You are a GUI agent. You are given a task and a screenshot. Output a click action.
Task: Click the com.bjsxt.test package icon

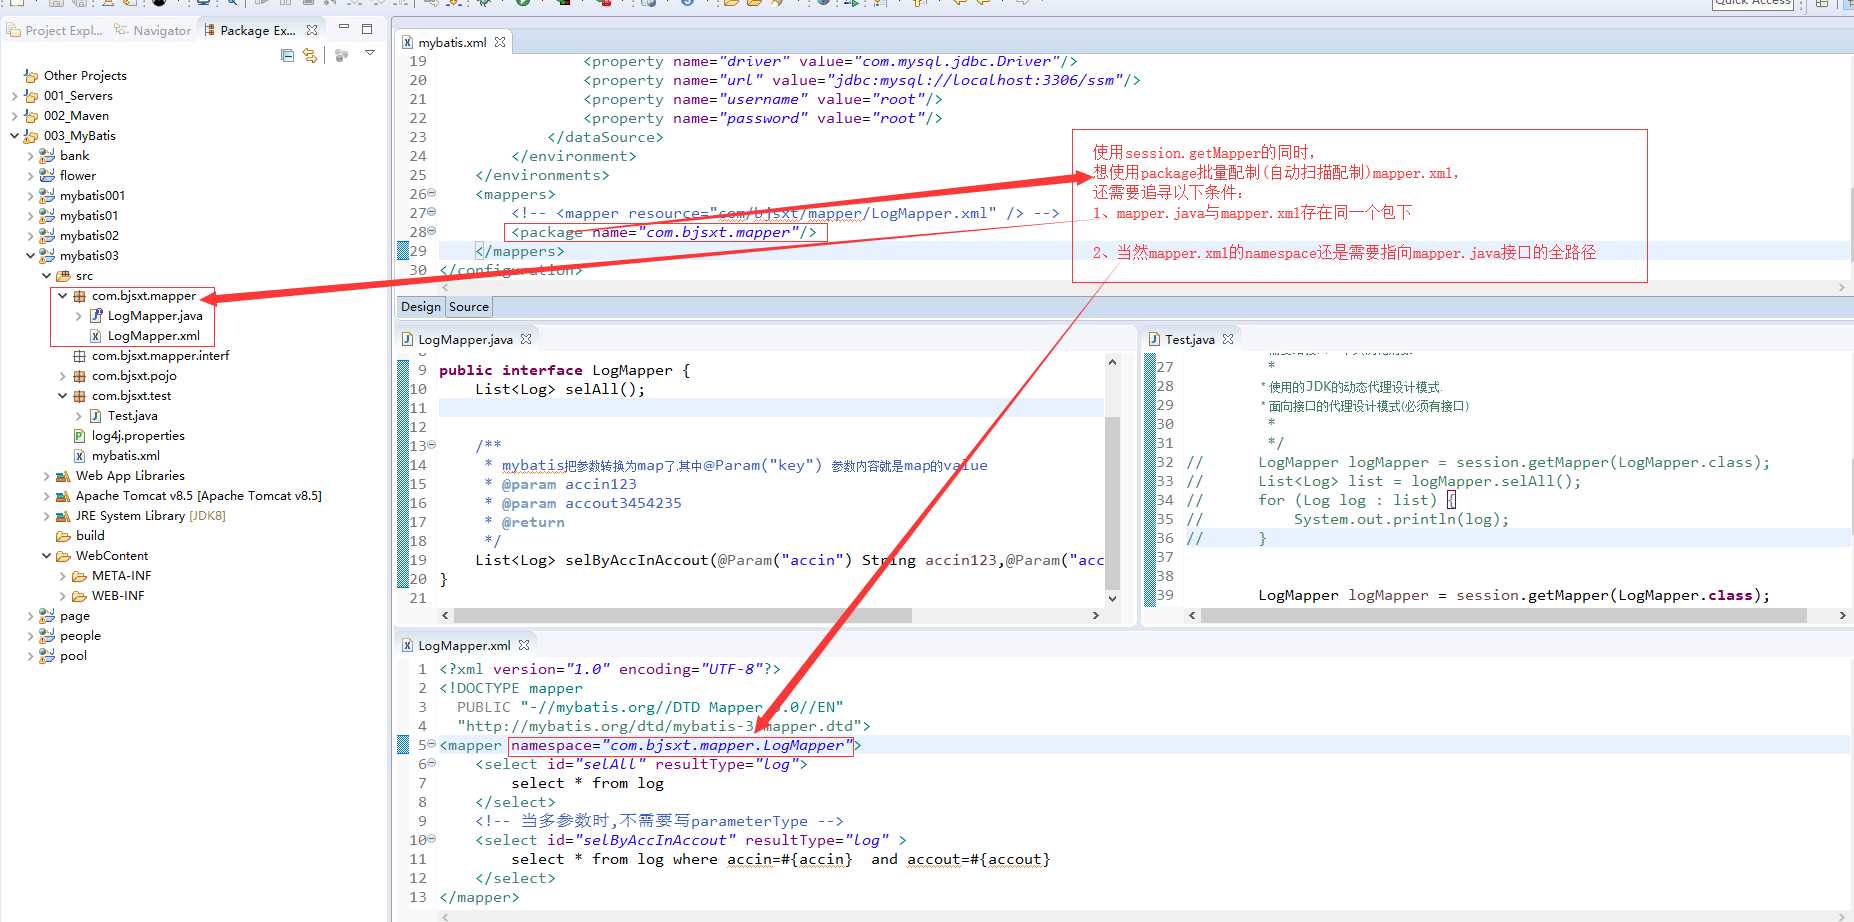pos(79,396)
